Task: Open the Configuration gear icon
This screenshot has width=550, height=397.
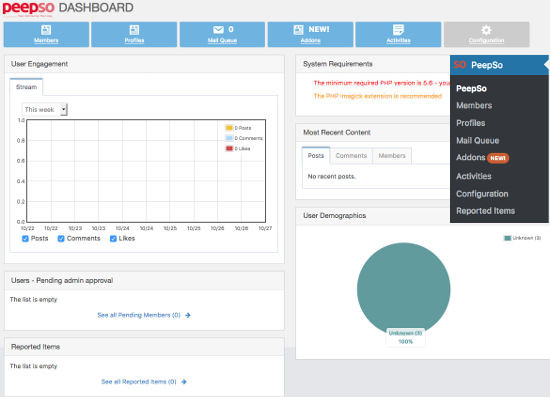Action: click(486, 30)
